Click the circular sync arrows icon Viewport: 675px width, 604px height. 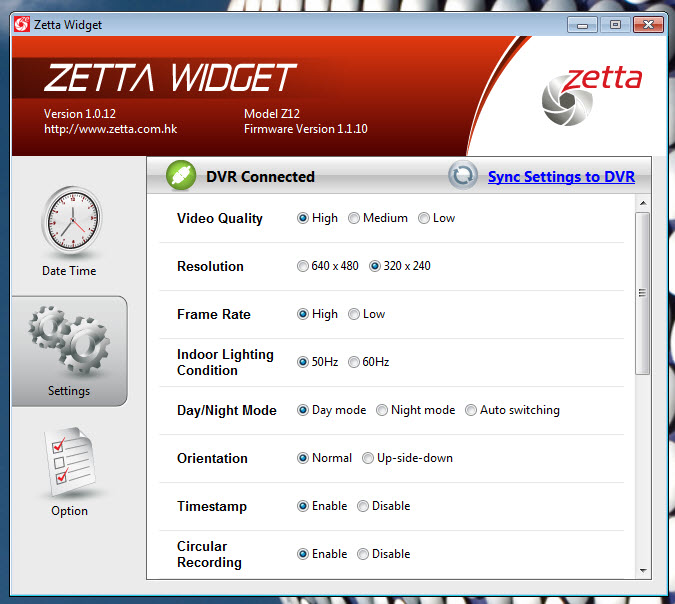(x=463, y=176)
